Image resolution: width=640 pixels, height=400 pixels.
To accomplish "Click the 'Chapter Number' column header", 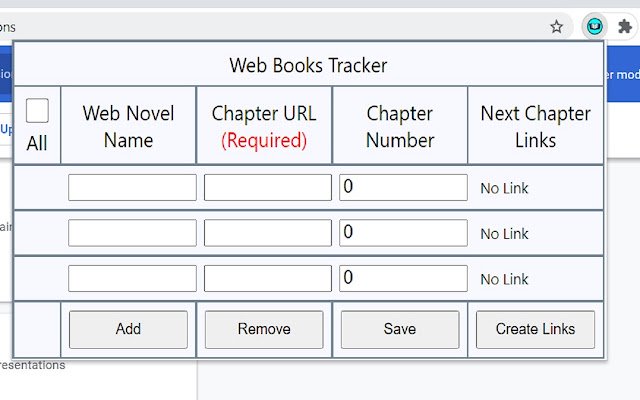I will tap(400, 127).
